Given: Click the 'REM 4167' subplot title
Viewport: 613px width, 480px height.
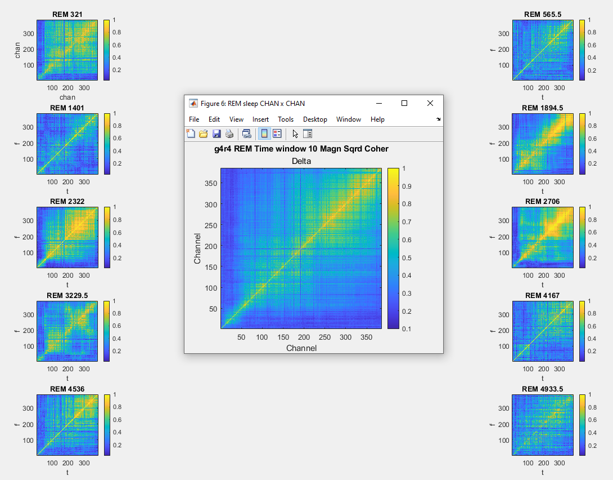Looking at the screenshot, I should (543, 295).
